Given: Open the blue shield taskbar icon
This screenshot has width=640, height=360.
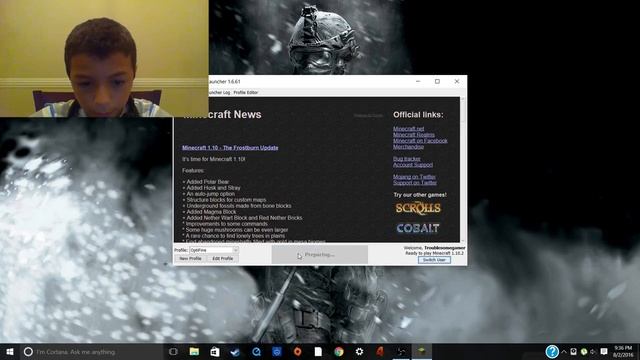Looking at the screenshot, I should click(276, 351).
